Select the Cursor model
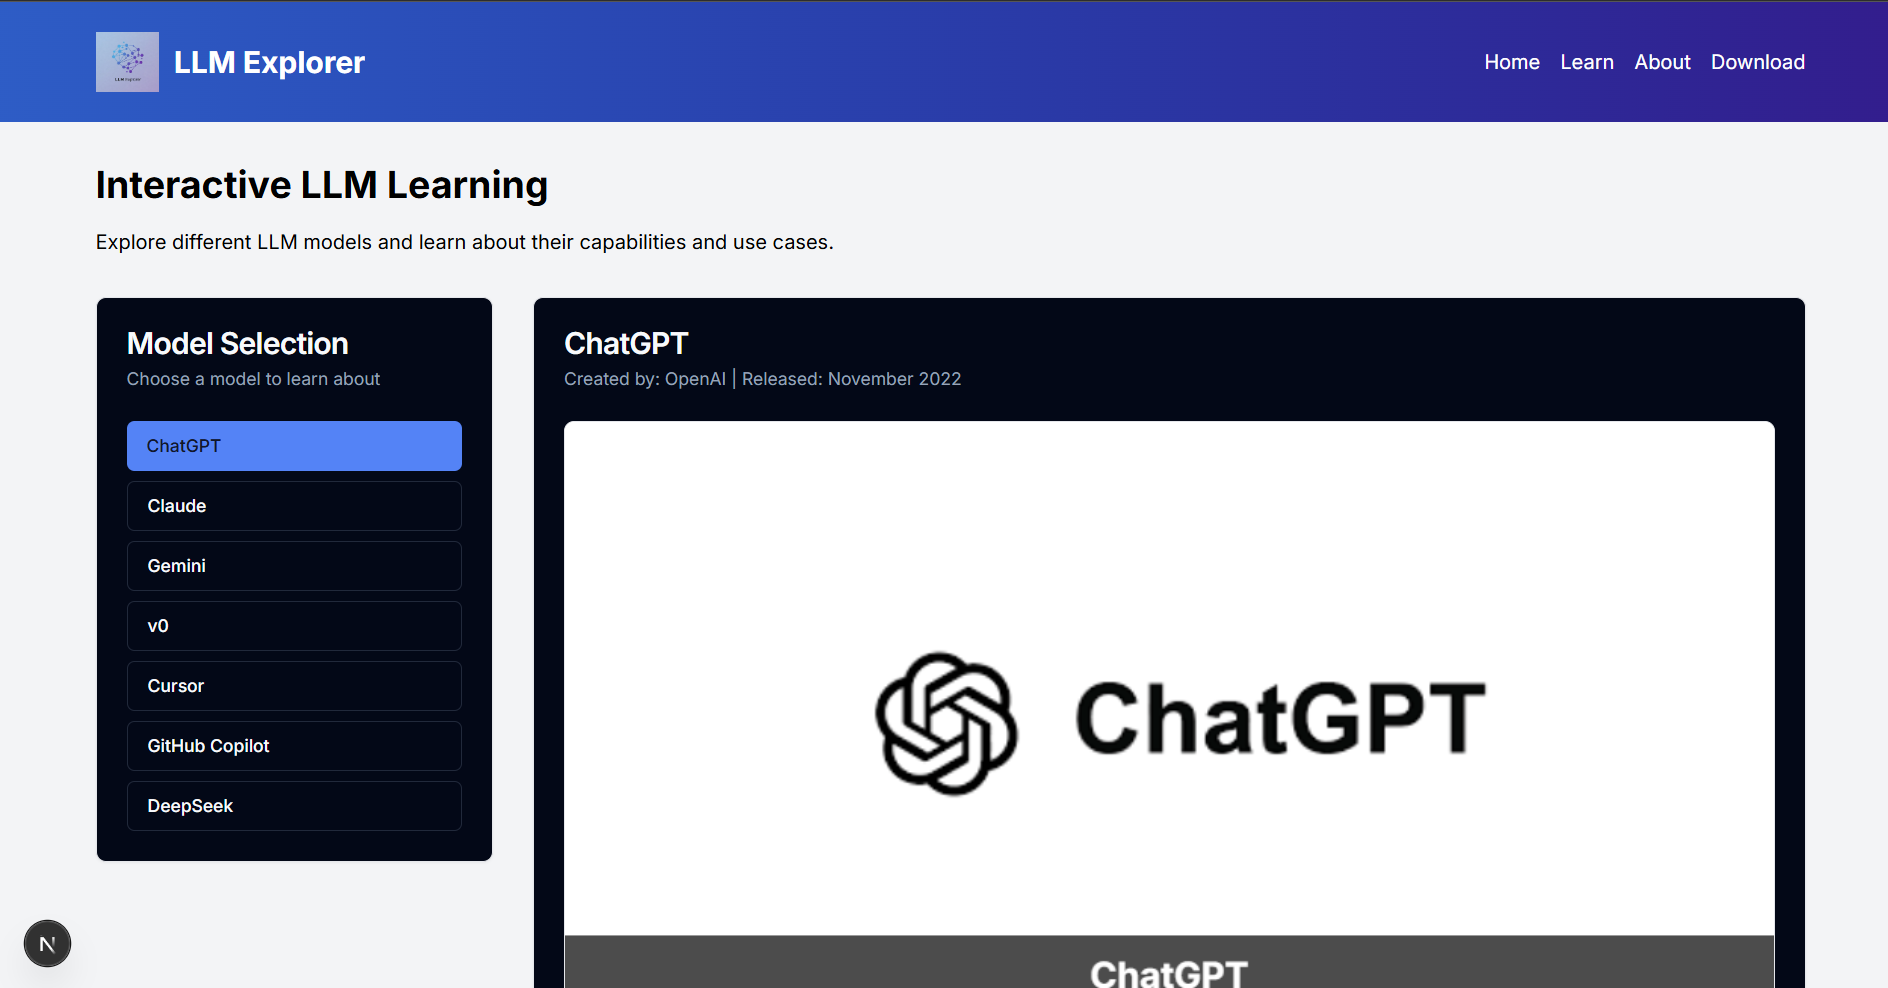The width and height of the screenshot is (1888, 988). coord(294,686)
